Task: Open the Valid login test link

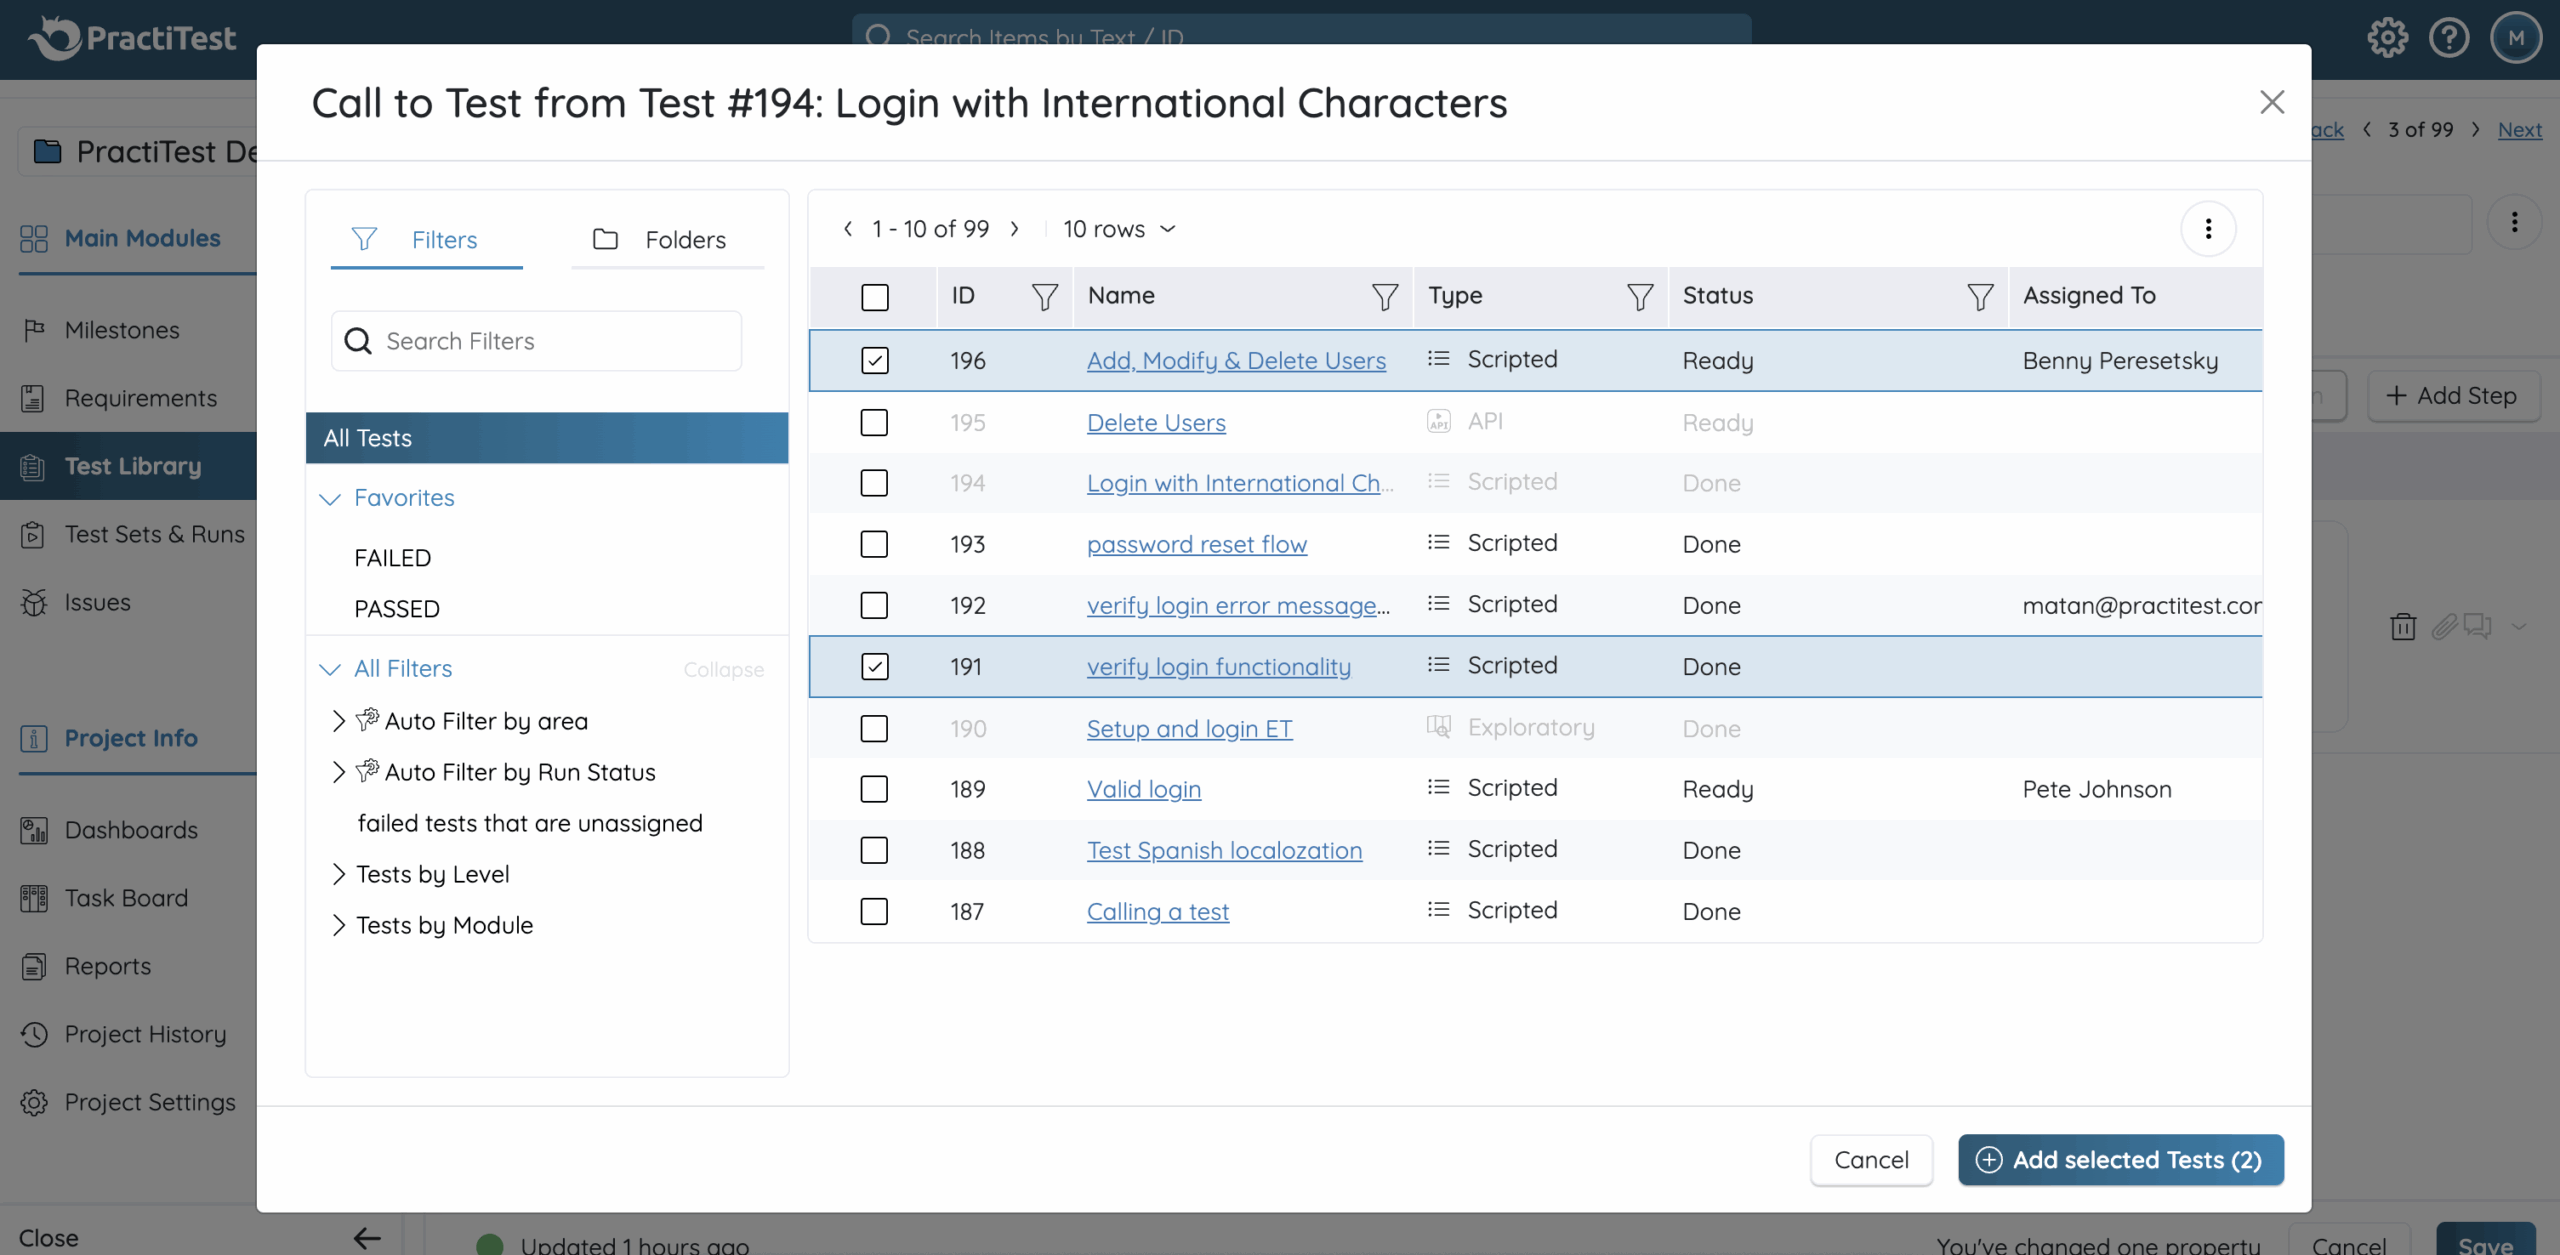Action: [1143, 789]
